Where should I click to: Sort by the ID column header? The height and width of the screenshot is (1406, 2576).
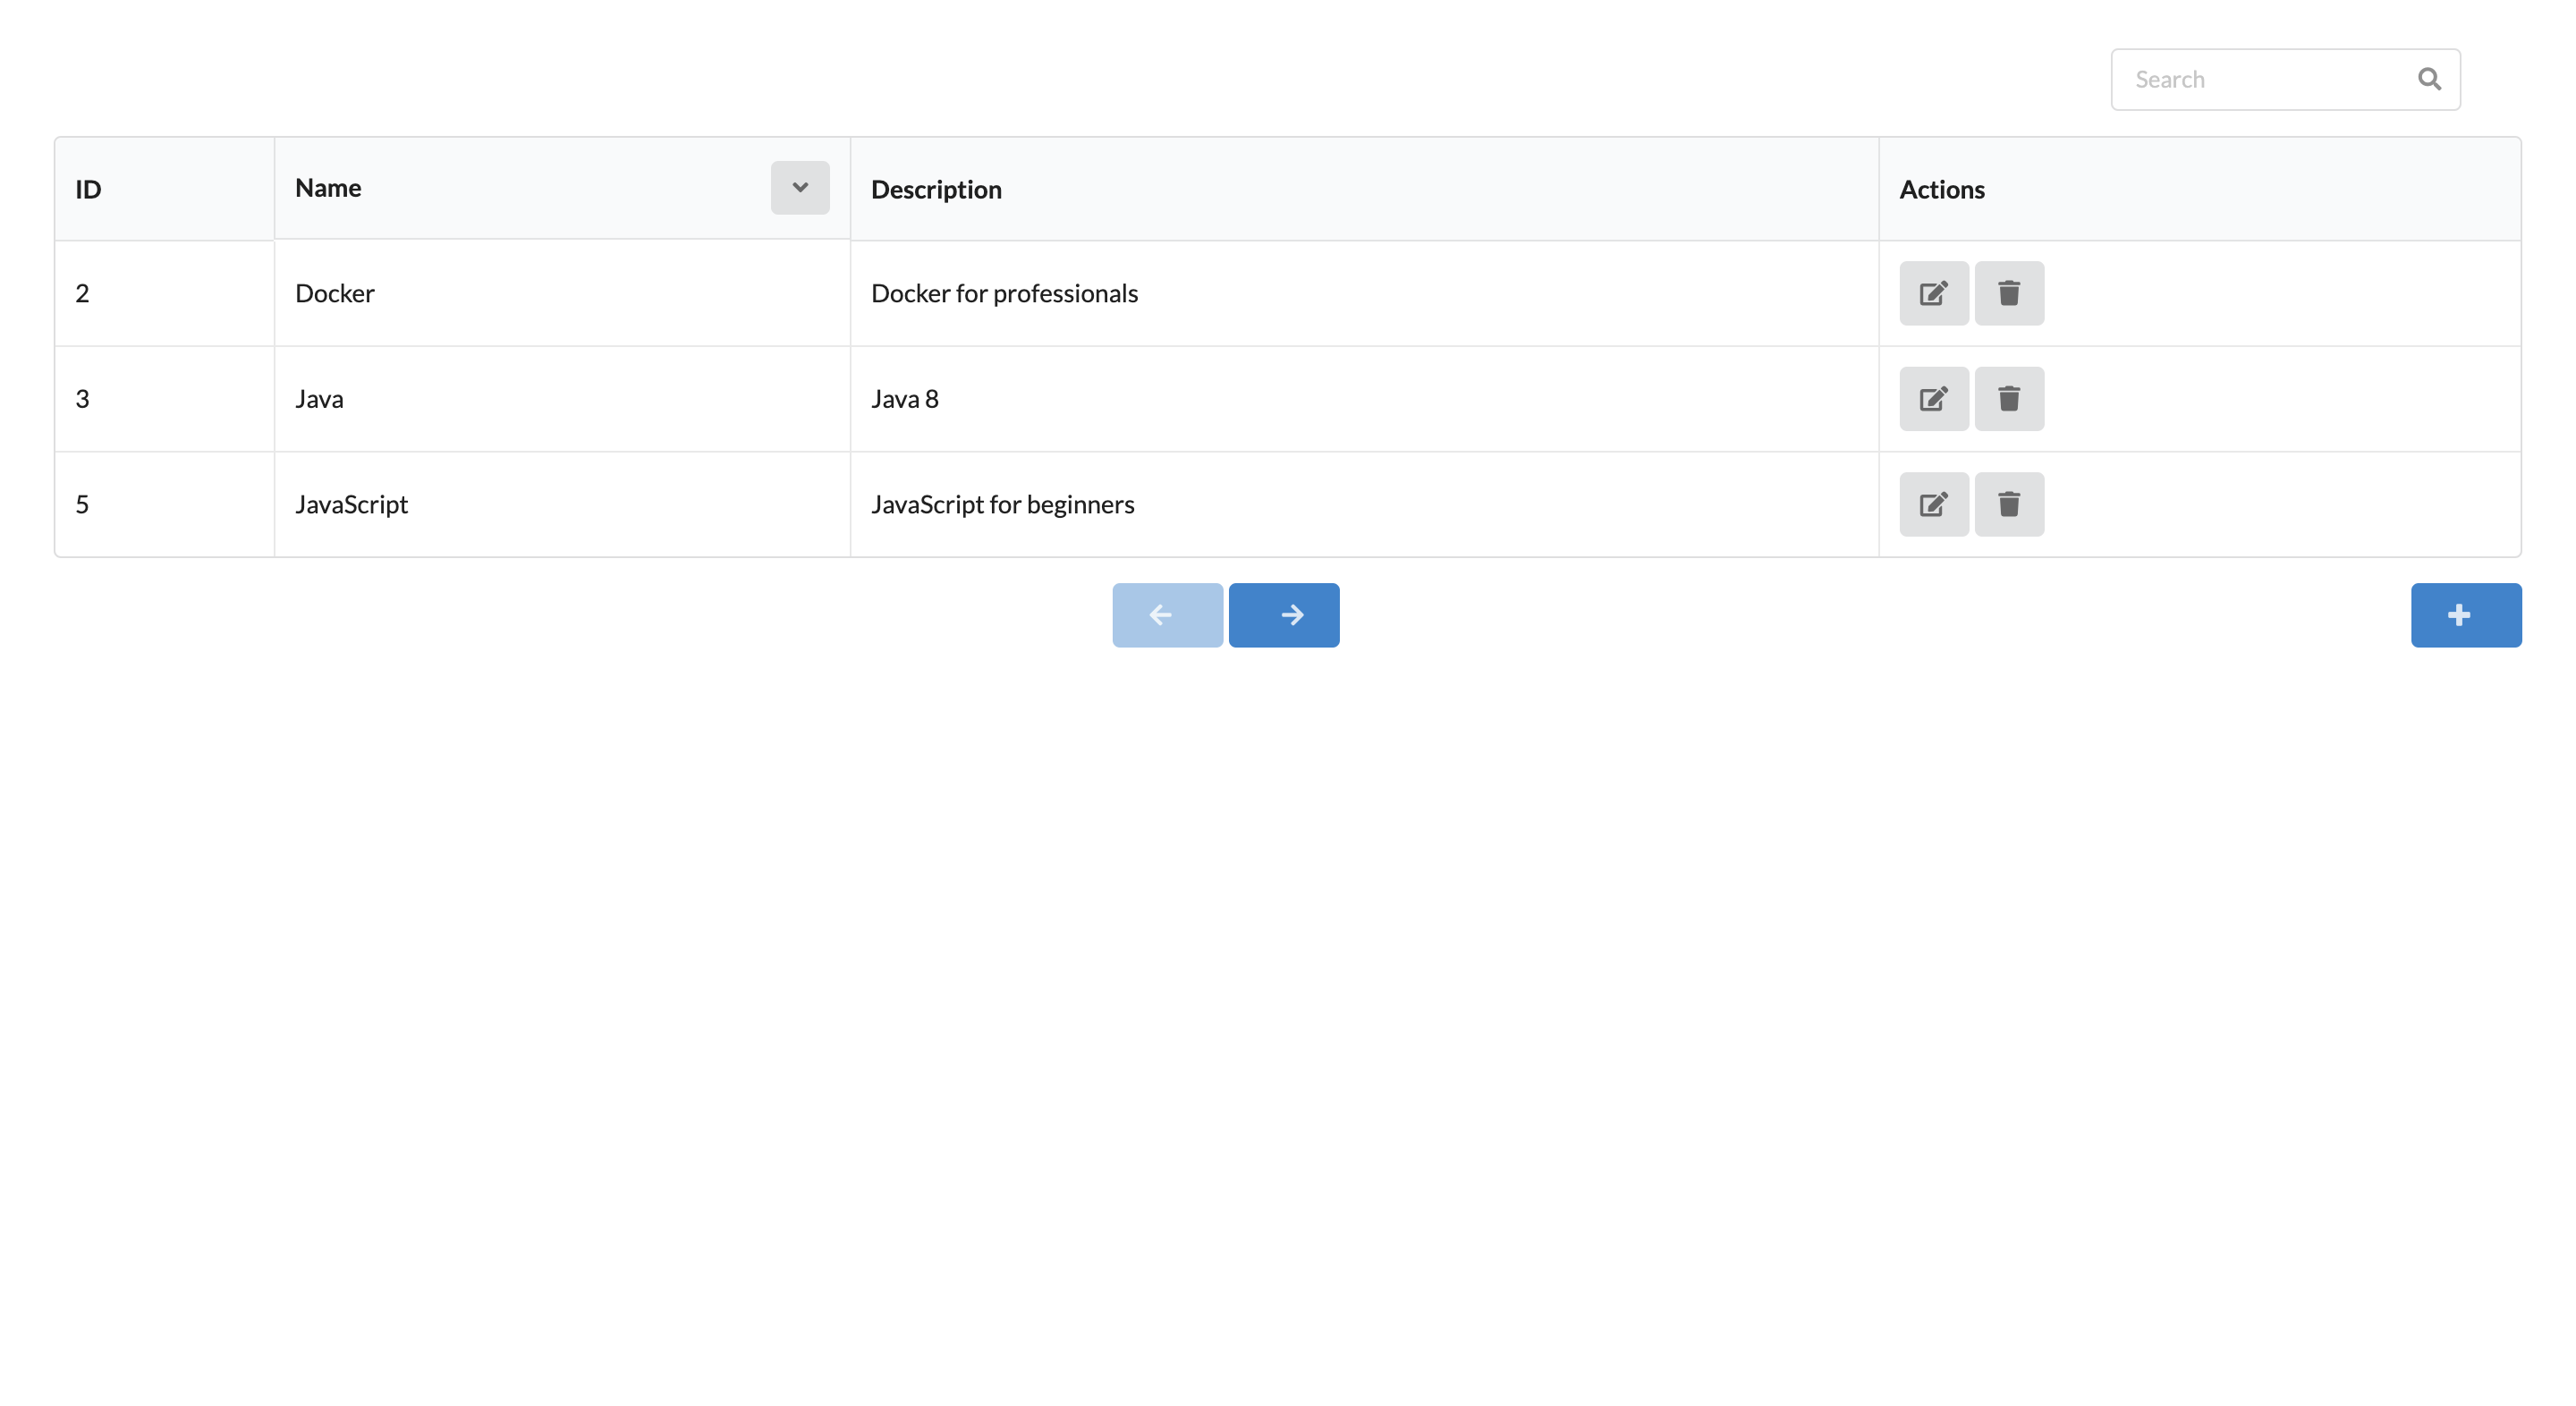(x=86, y=188)
